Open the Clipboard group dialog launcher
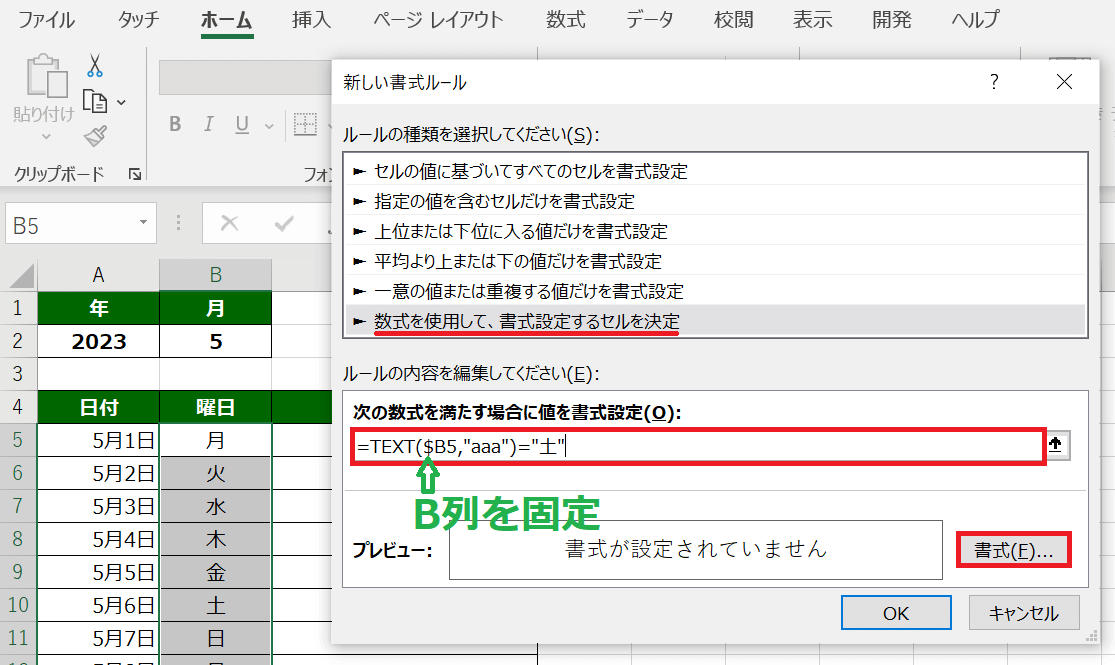Screen dimensions: 1115x665 point(135,174)
